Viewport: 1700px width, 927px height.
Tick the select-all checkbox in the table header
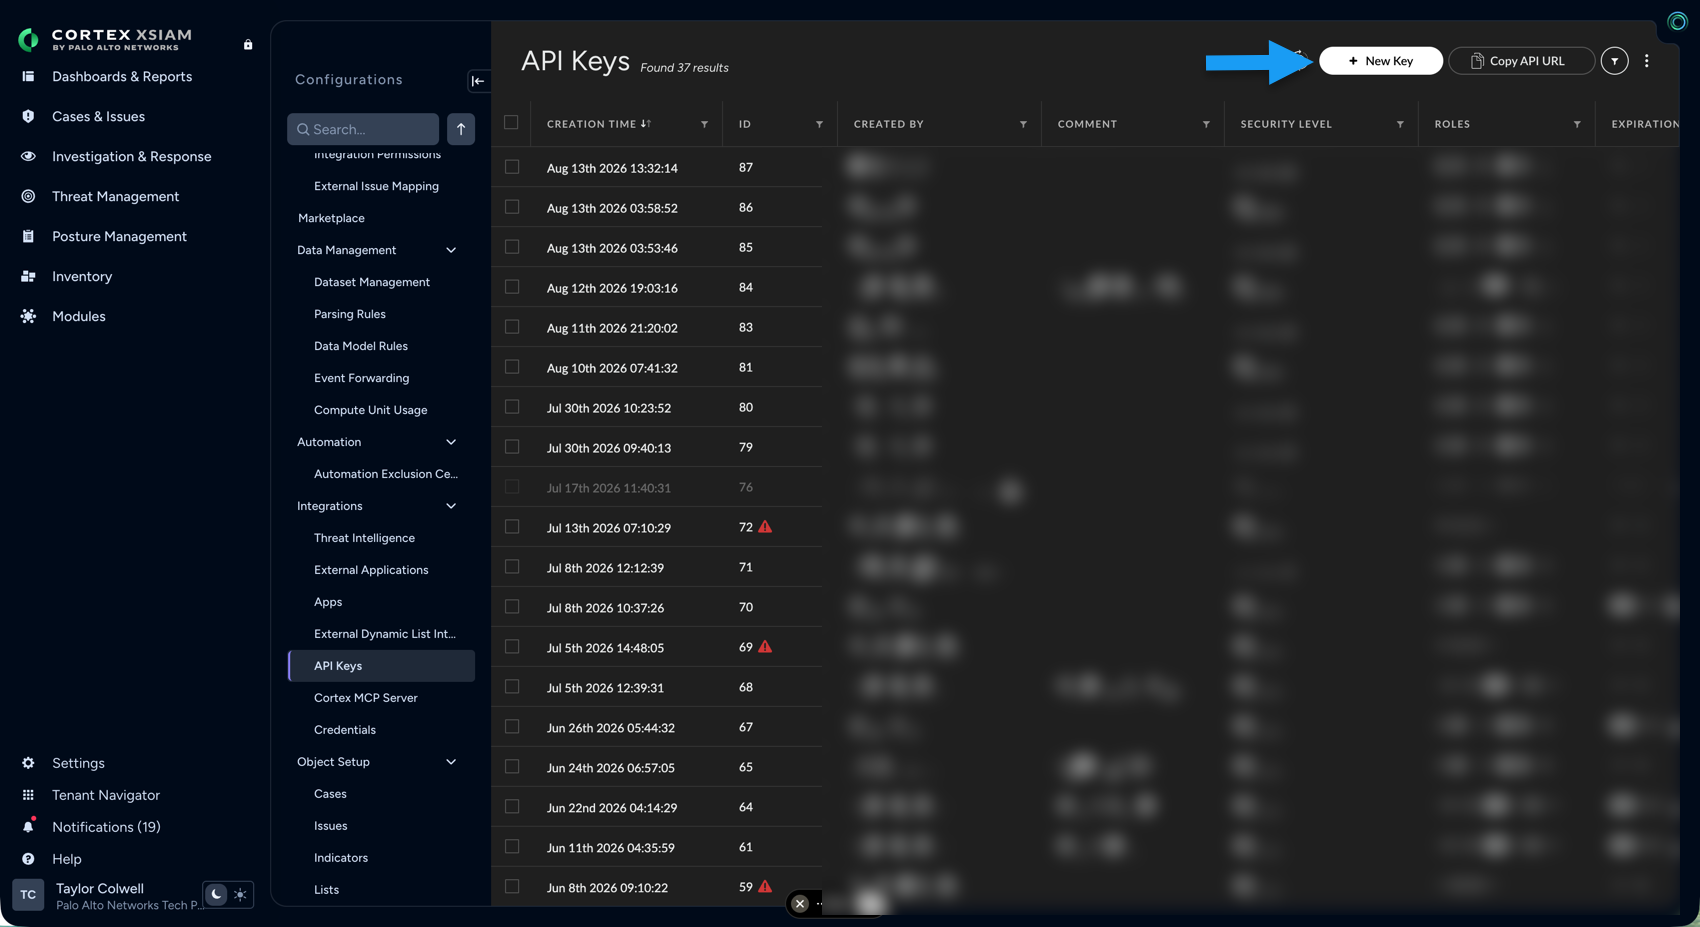coord(511,123)
